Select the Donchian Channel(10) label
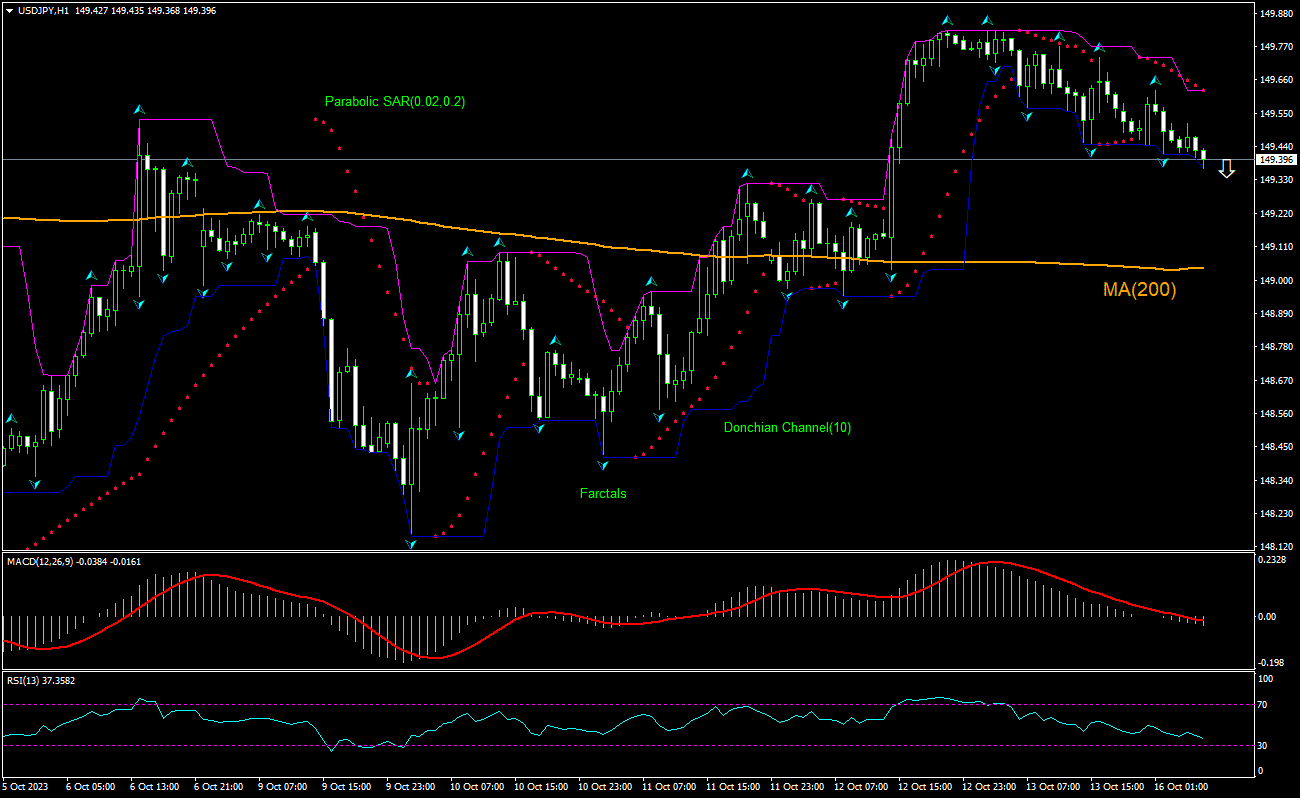This screenshot has height=798, width=1300. tap(786, 427)
